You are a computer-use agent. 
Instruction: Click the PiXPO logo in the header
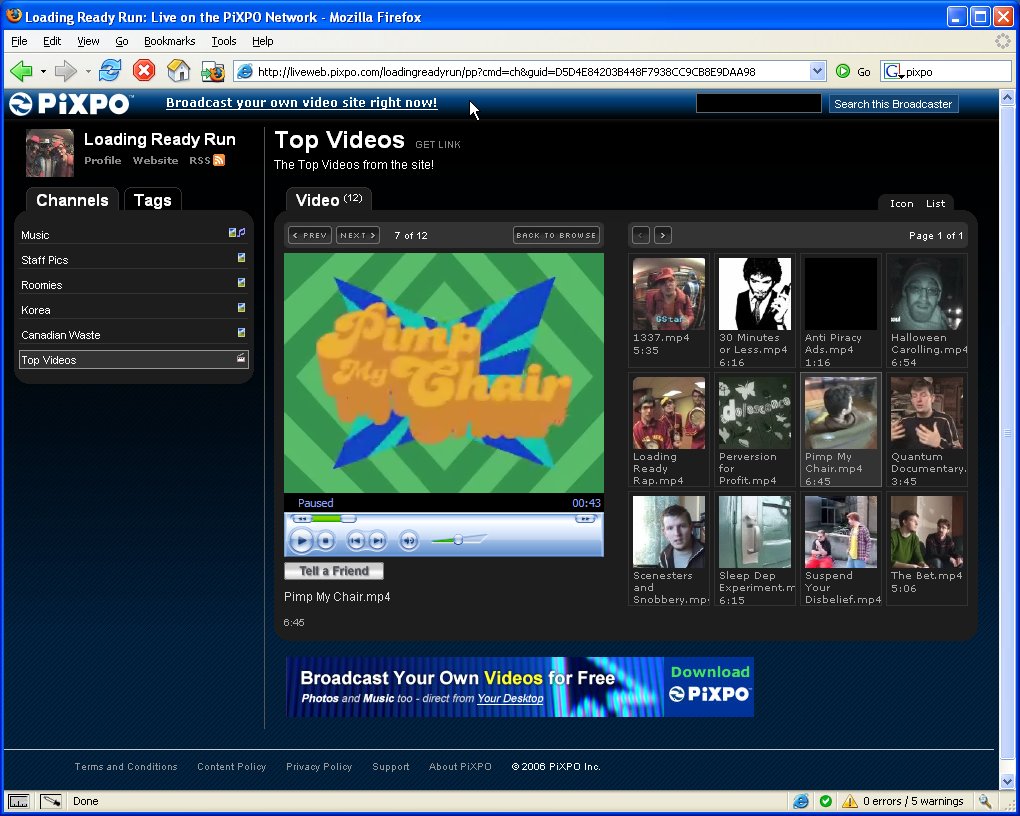coord(70,103)
